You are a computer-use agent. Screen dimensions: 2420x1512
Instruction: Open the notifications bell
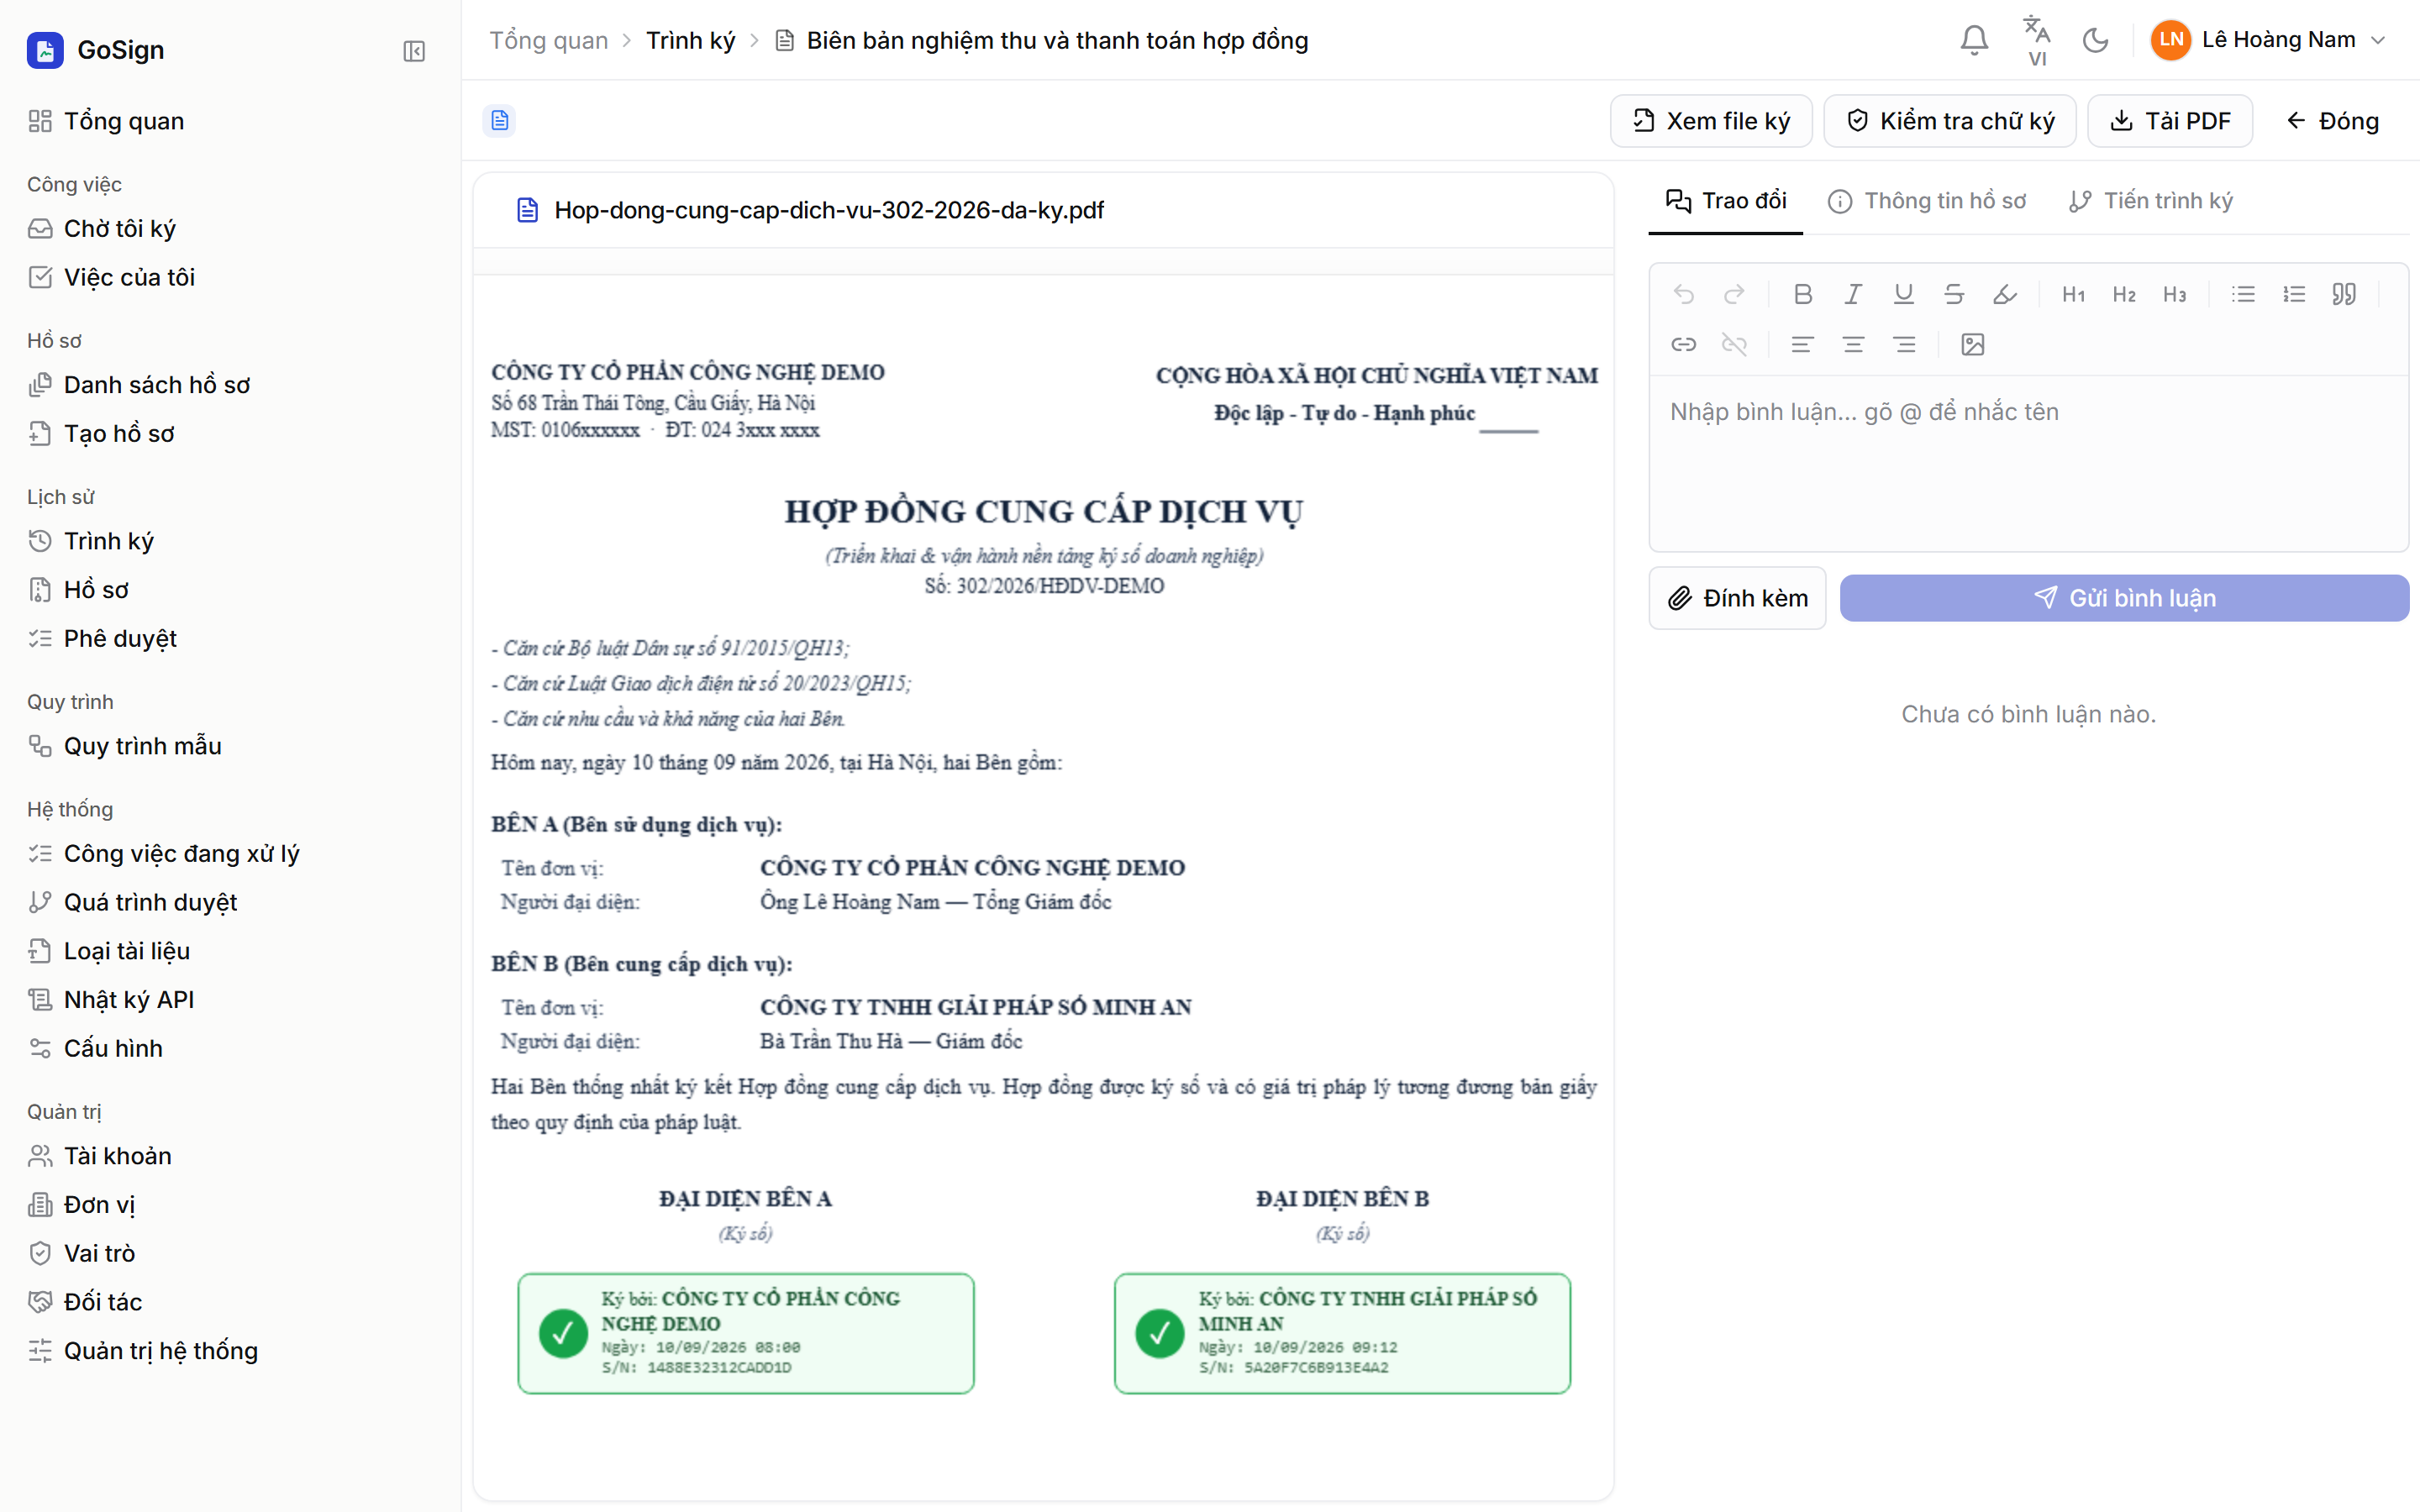pyautogui.click(x=1974, y=40)
